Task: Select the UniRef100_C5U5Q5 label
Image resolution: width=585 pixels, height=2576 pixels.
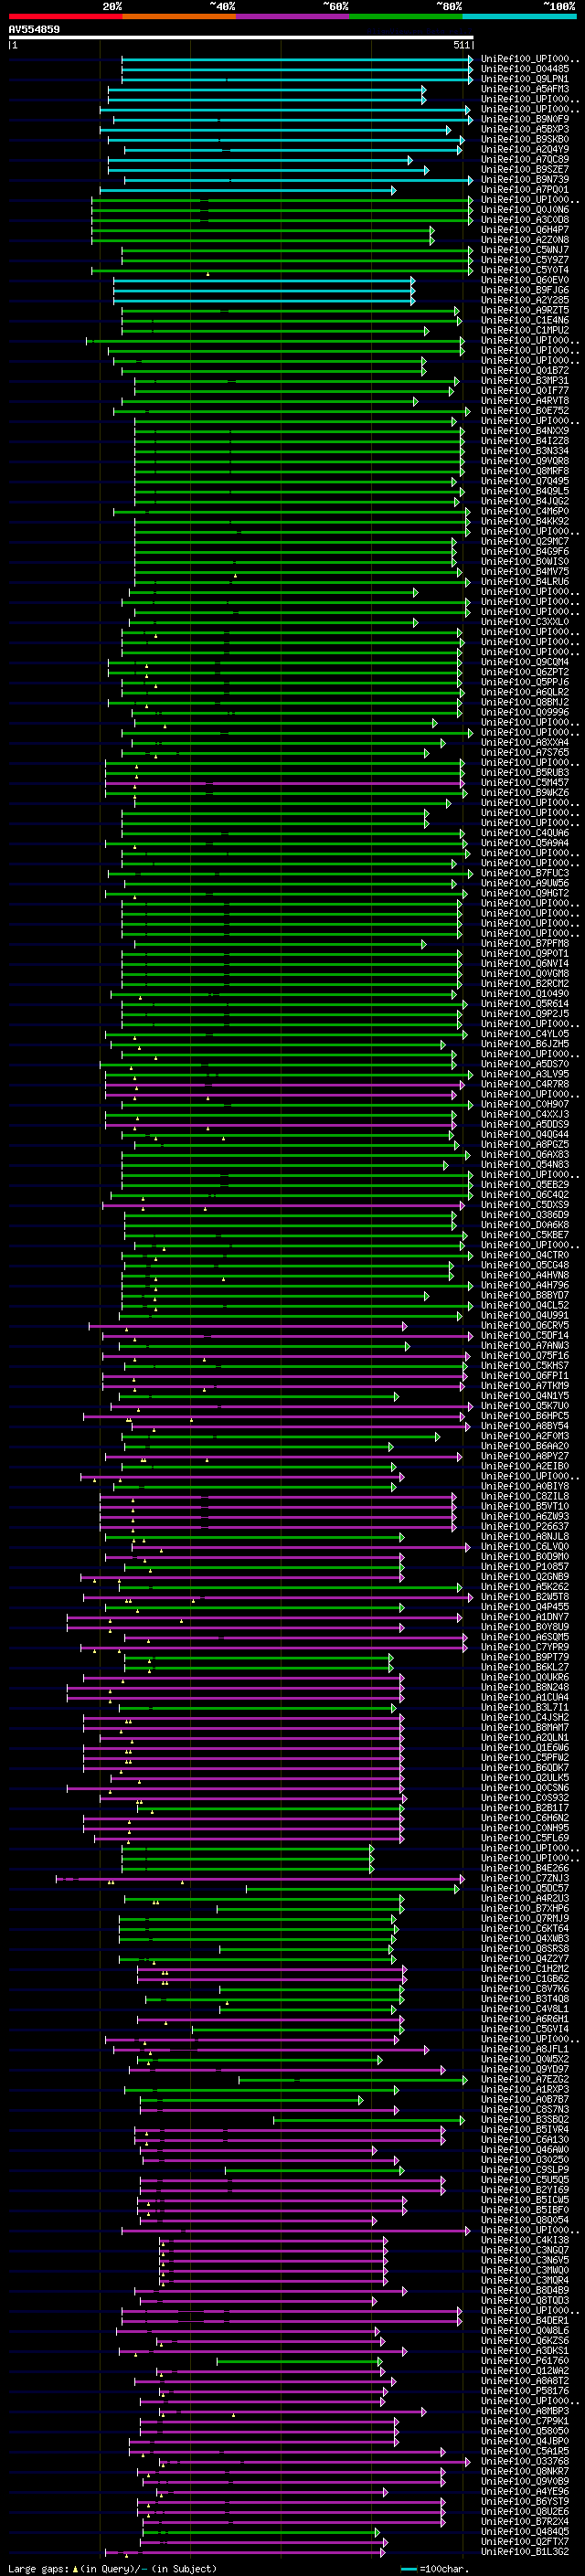Action: 524,2179
